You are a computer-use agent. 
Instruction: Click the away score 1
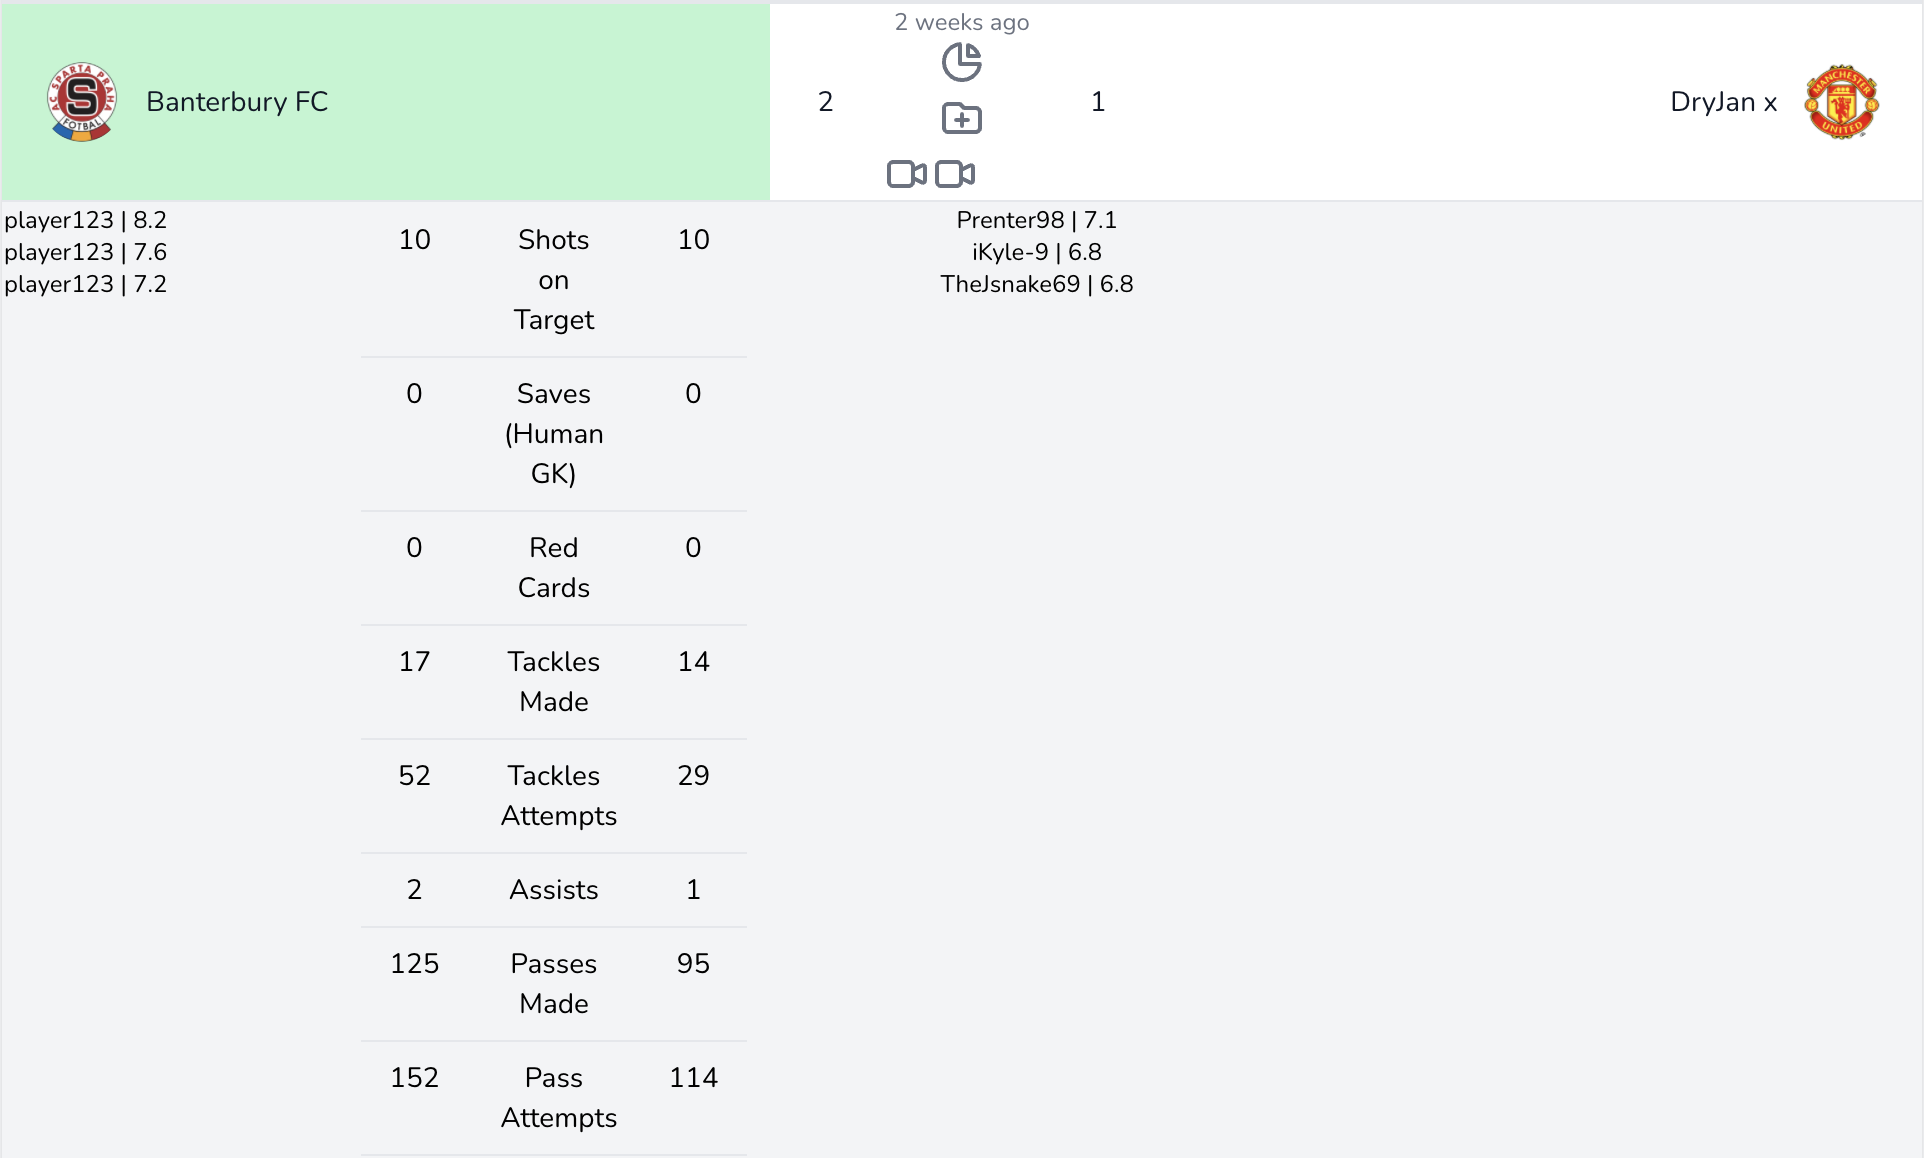click(x=1097, y=102)
